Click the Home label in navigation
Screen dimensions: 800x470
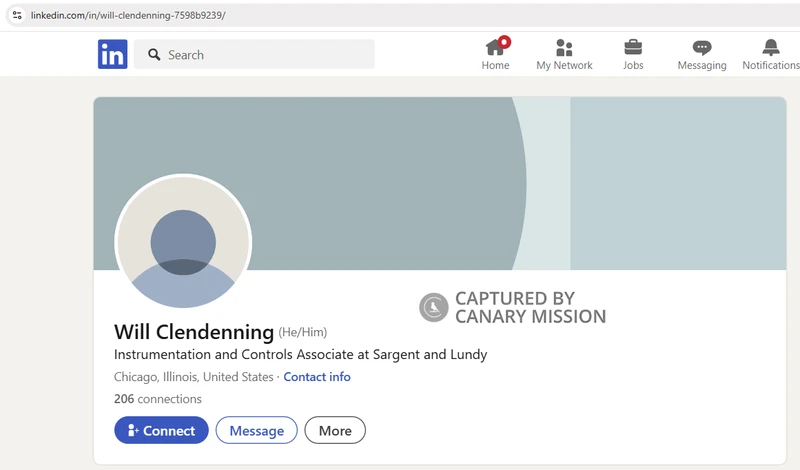495,65
